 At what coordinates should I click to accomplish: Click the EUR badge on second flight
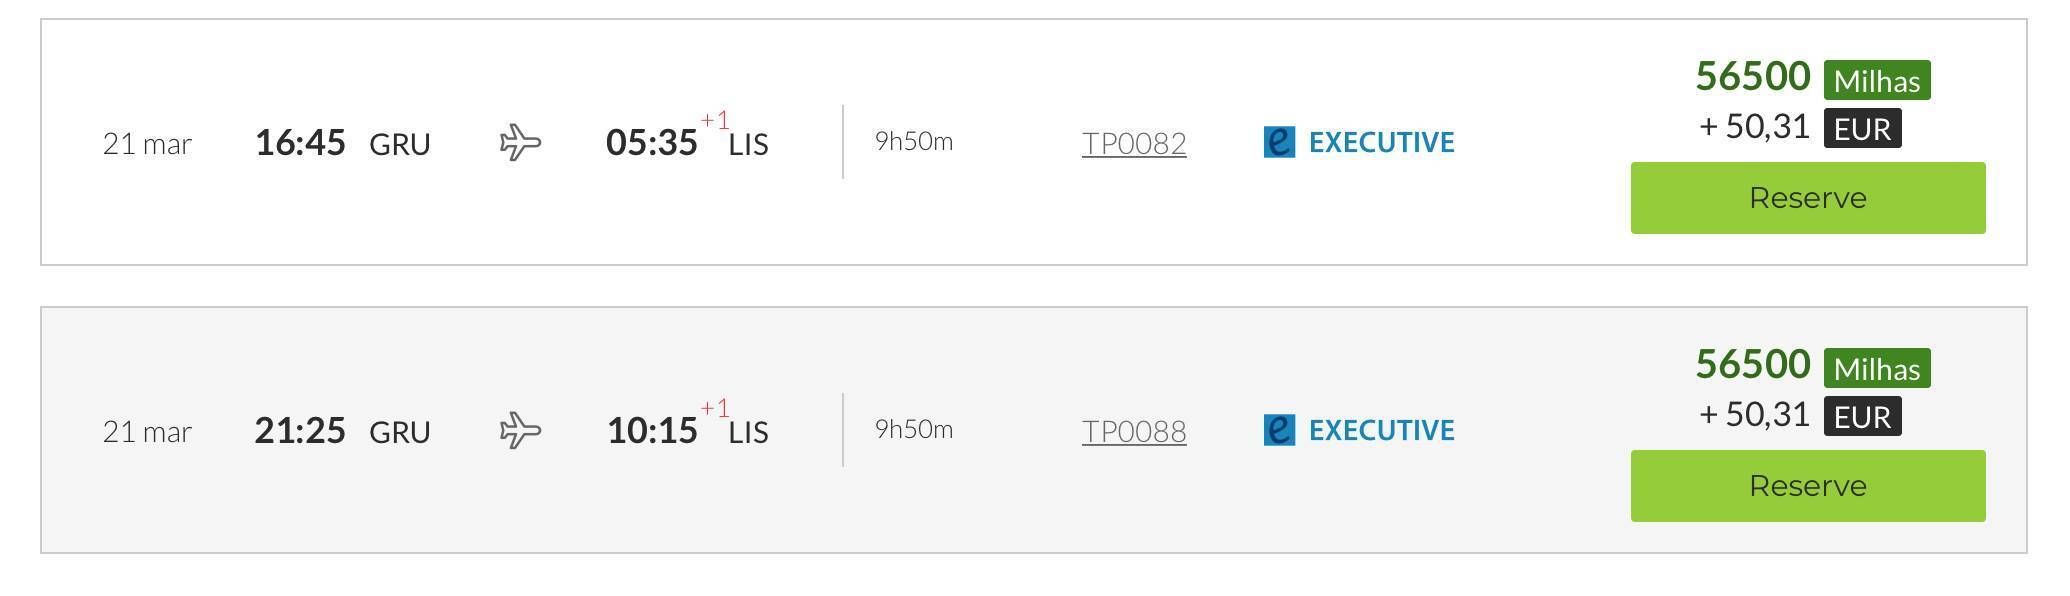click(x=1862, y=416)
